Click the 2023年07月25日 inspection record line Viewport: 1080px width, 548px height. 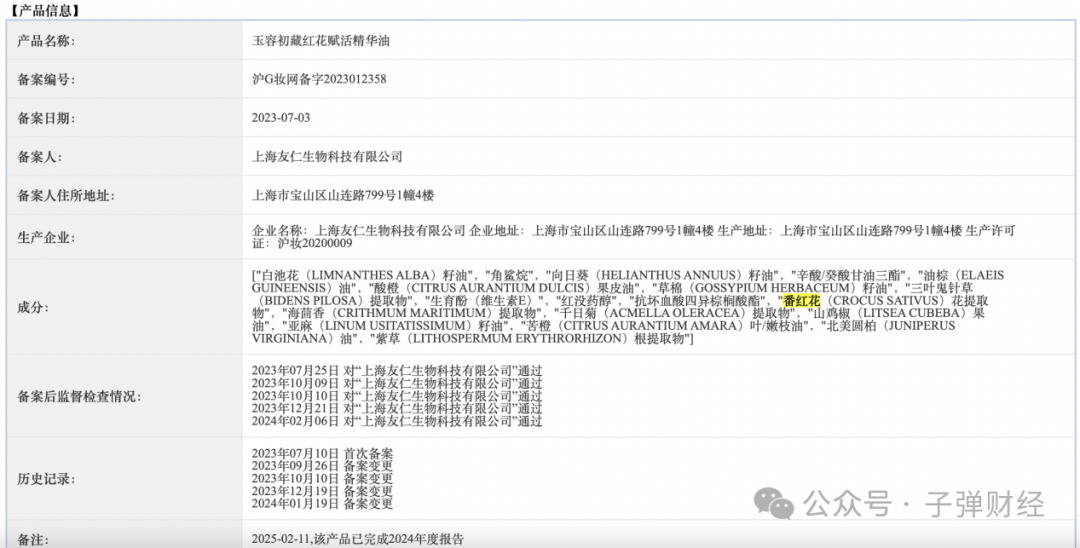click(x=397, y=370)
